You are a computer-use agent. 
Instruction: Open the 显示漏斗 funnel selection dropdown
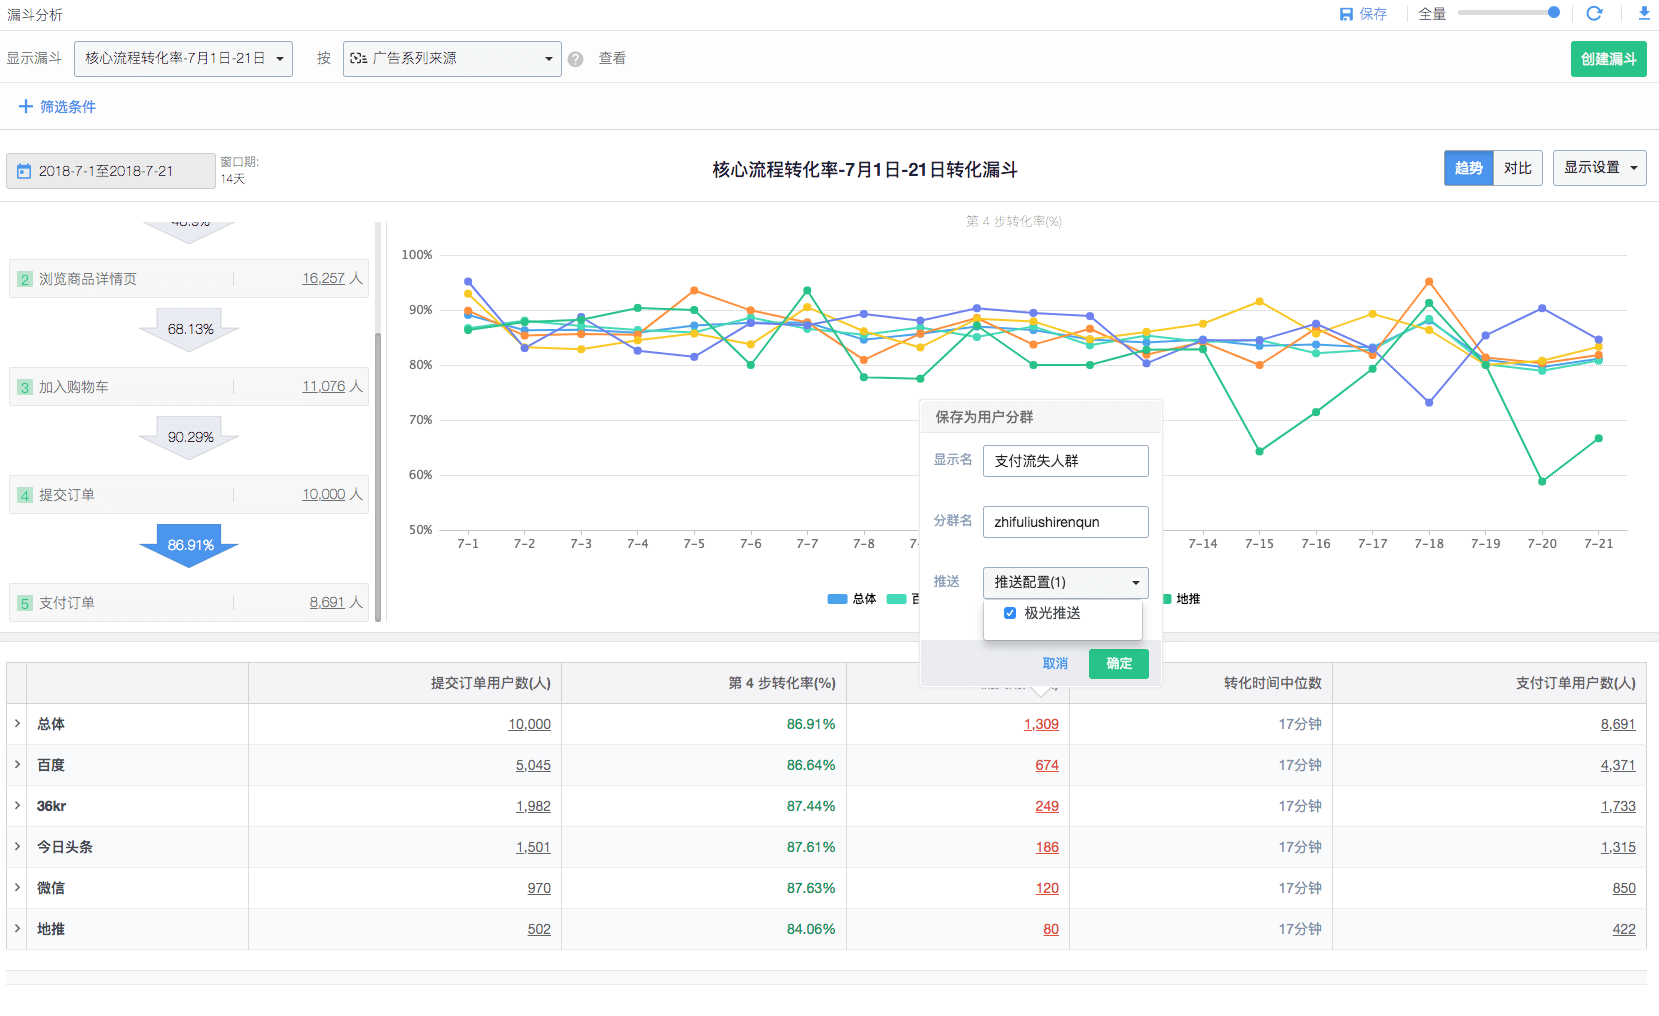click(183, 58)
